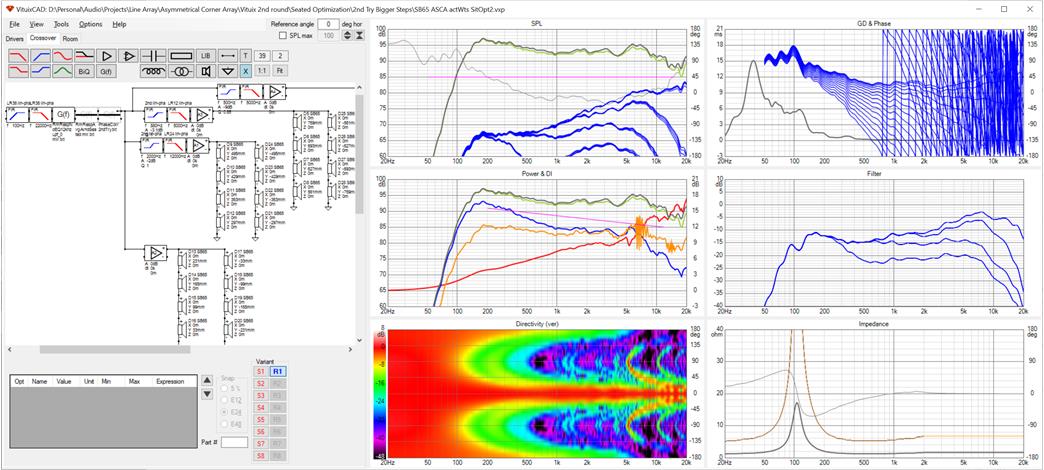This screenshot has height=470, width=1044.
Task: Move the selected parameter up with the up arrow
Action: tap(207, 379)
